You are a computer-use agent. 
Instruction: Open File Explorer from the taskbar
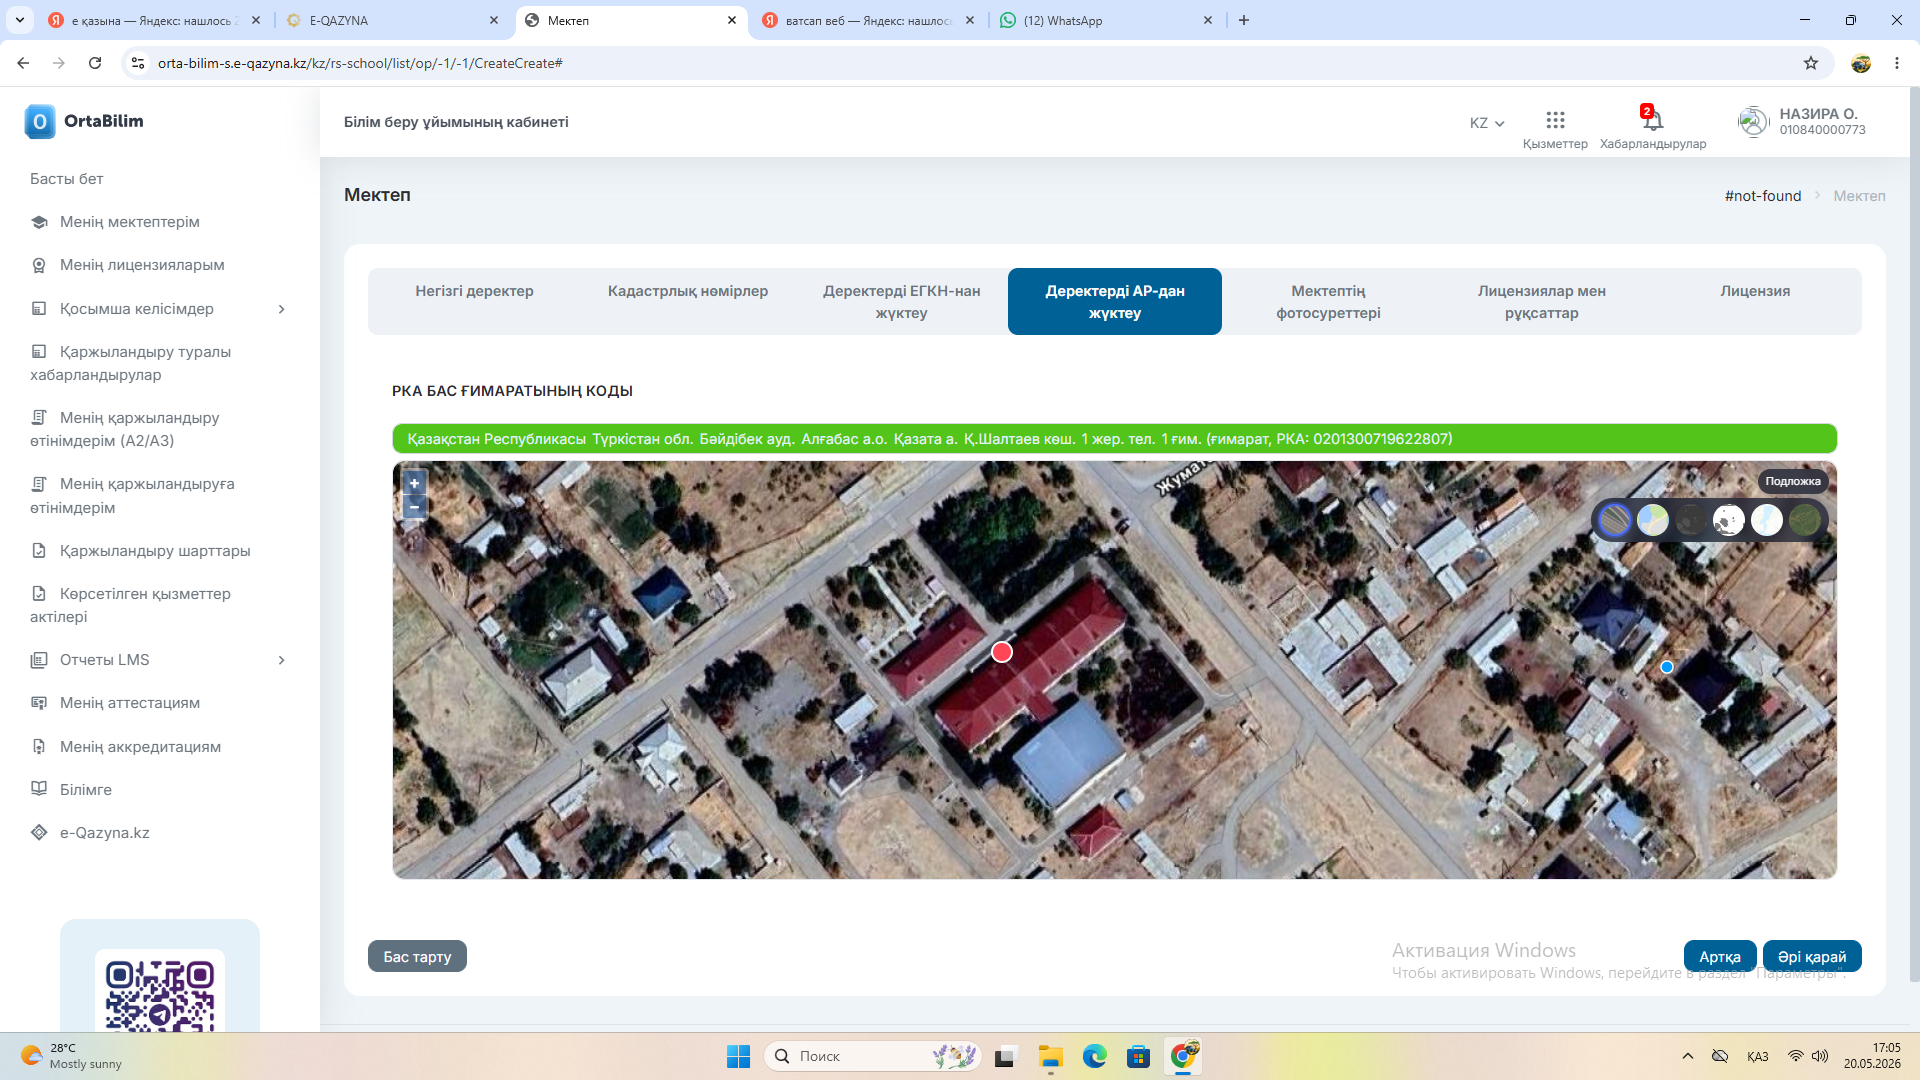[x=1050, y=1056]
